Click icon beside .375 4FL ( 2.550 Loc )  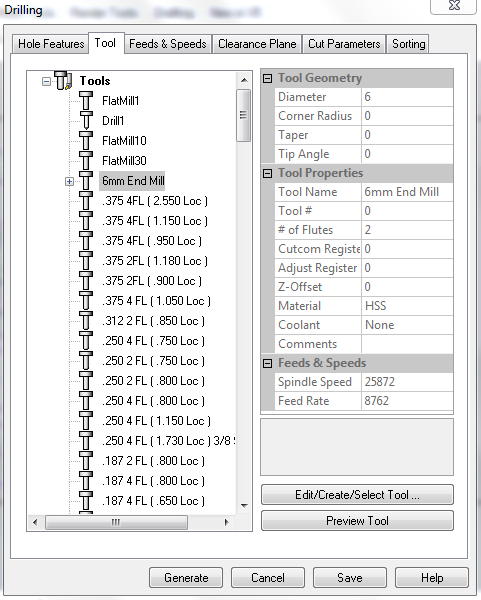[86, 201]
